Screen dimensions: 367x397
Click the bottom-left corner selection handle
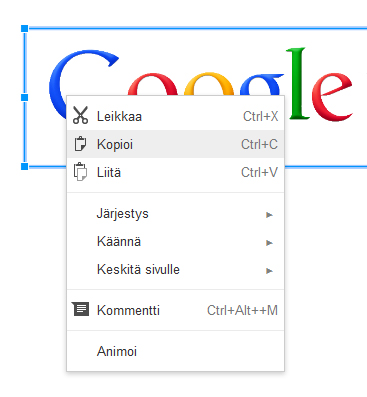(25, 166)
